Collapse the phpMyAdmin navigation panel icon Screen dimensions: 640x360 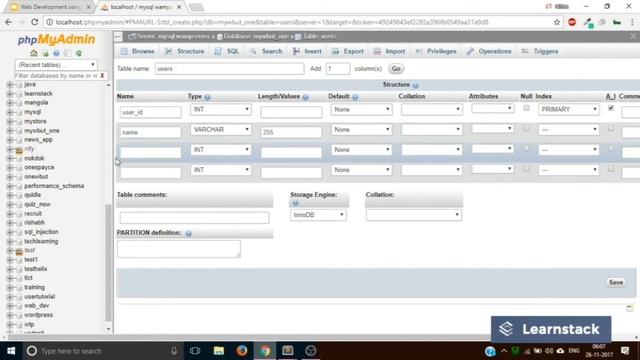point(118,37)
